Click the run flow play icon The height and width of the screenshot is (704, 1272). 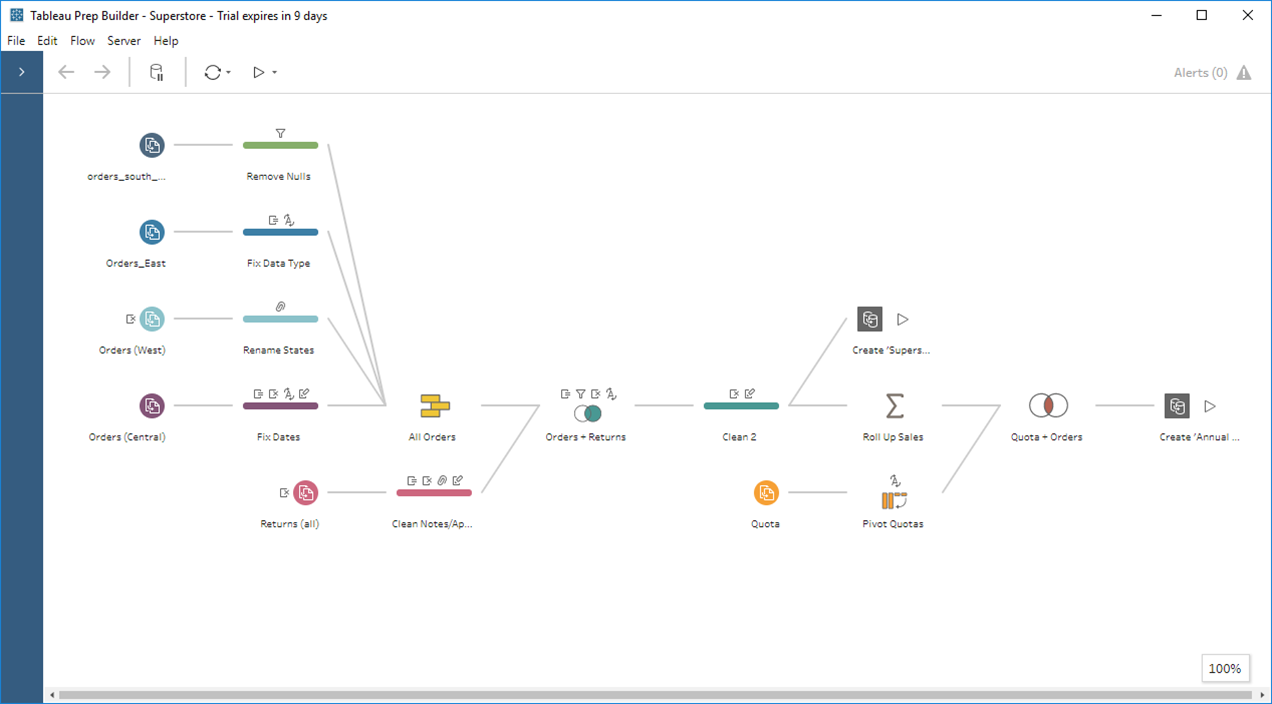[x=258, y=72]
